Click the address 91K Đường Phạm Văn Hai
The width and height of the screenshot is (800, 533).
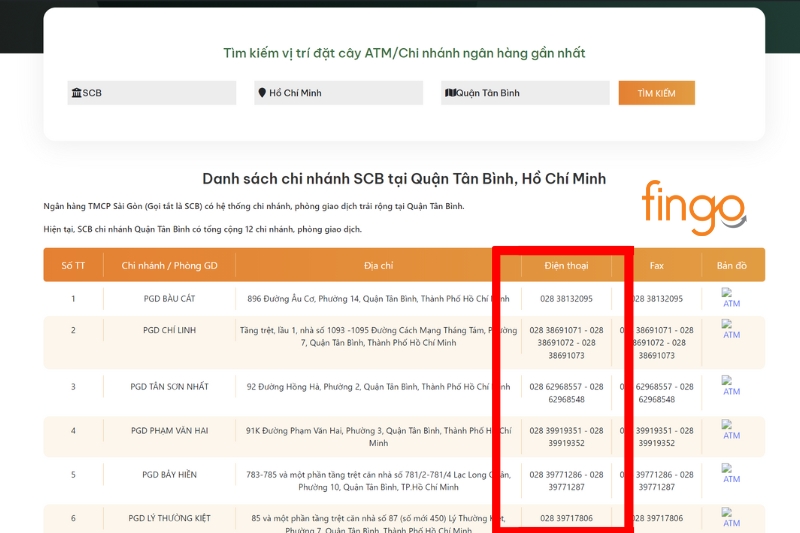[379, 437]
